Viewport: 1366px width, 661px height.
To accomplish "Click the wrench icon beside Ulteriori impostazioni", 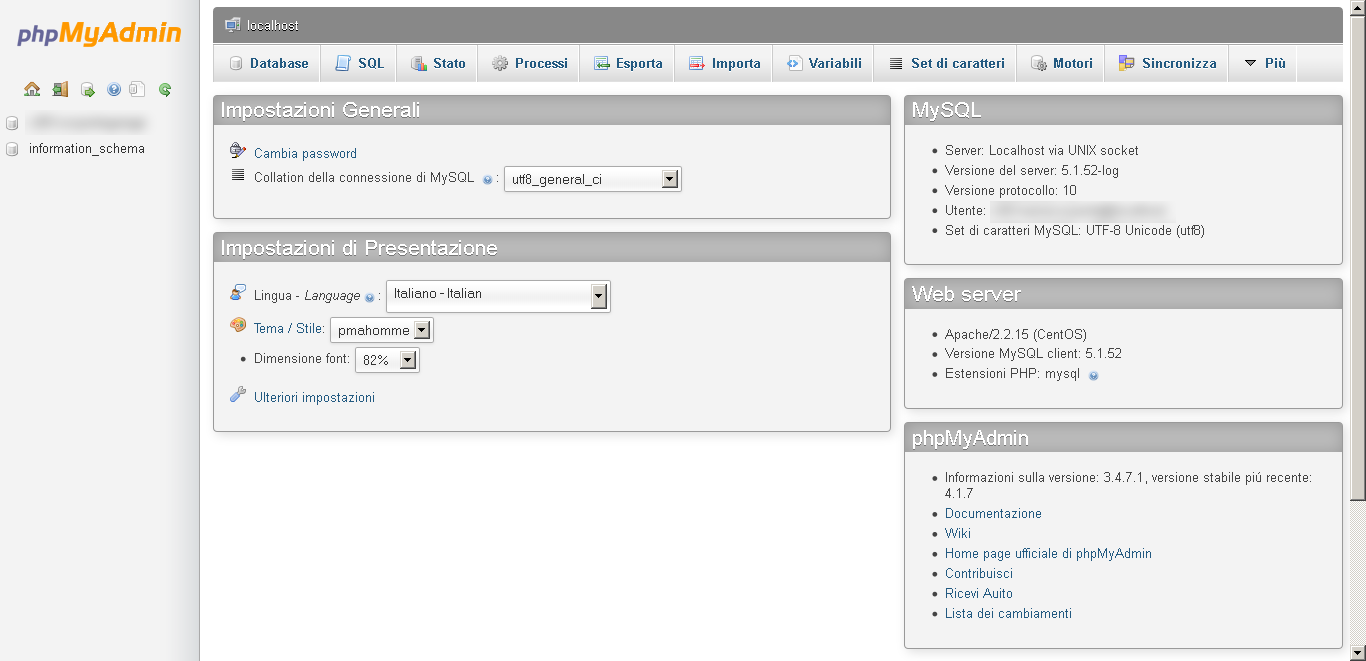I will [x=237, y=395].
